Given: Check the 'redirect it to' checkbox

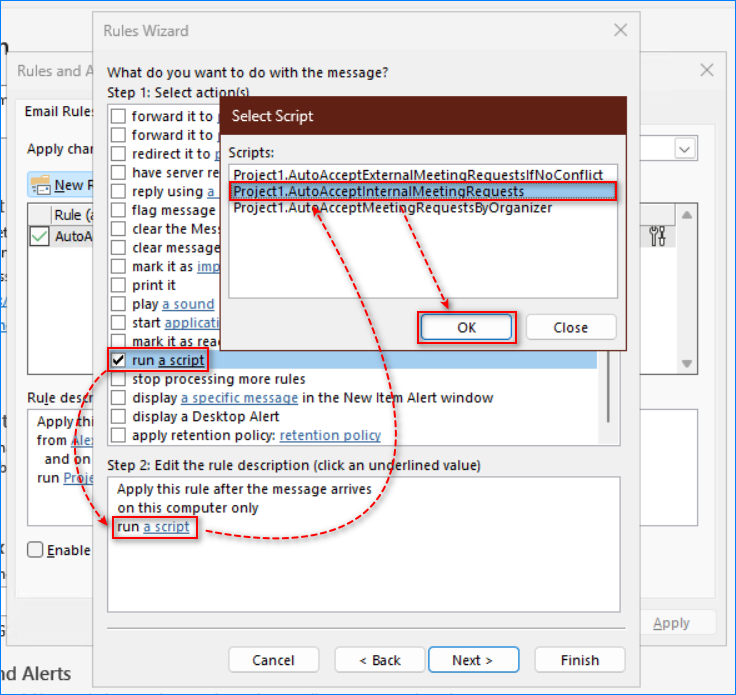Looking at the screenshot, I should (118, 153).
